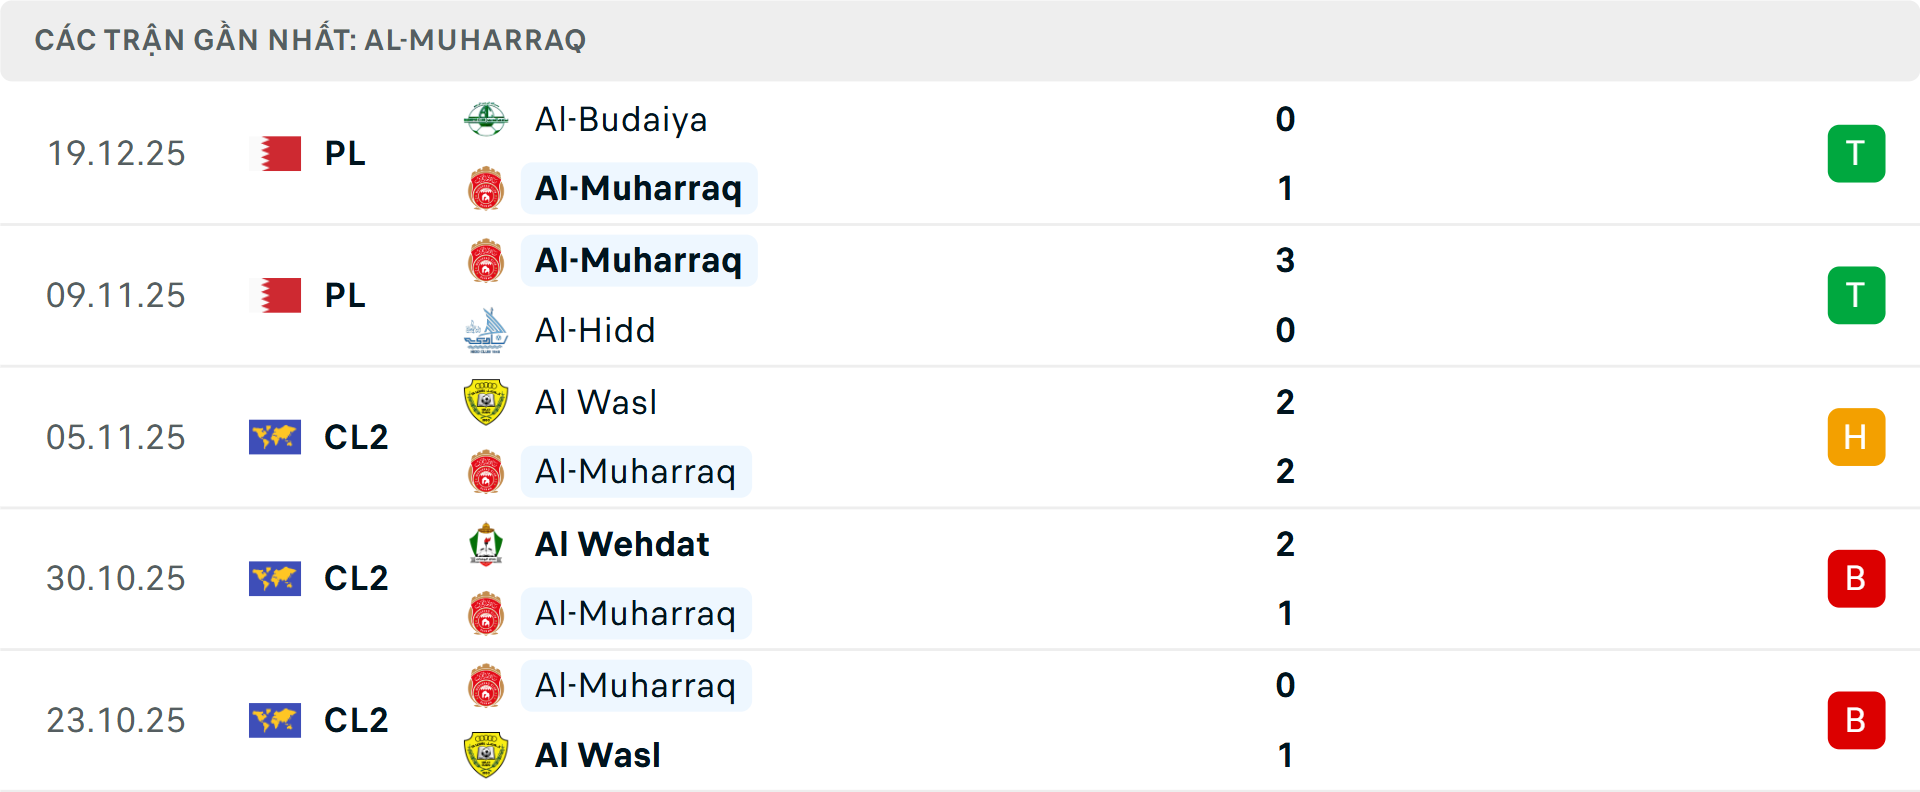Viewport: 1920px width, 792px height.
Task: Click CL2 competition flag for 30.10.25
Action: click(275, 579)
